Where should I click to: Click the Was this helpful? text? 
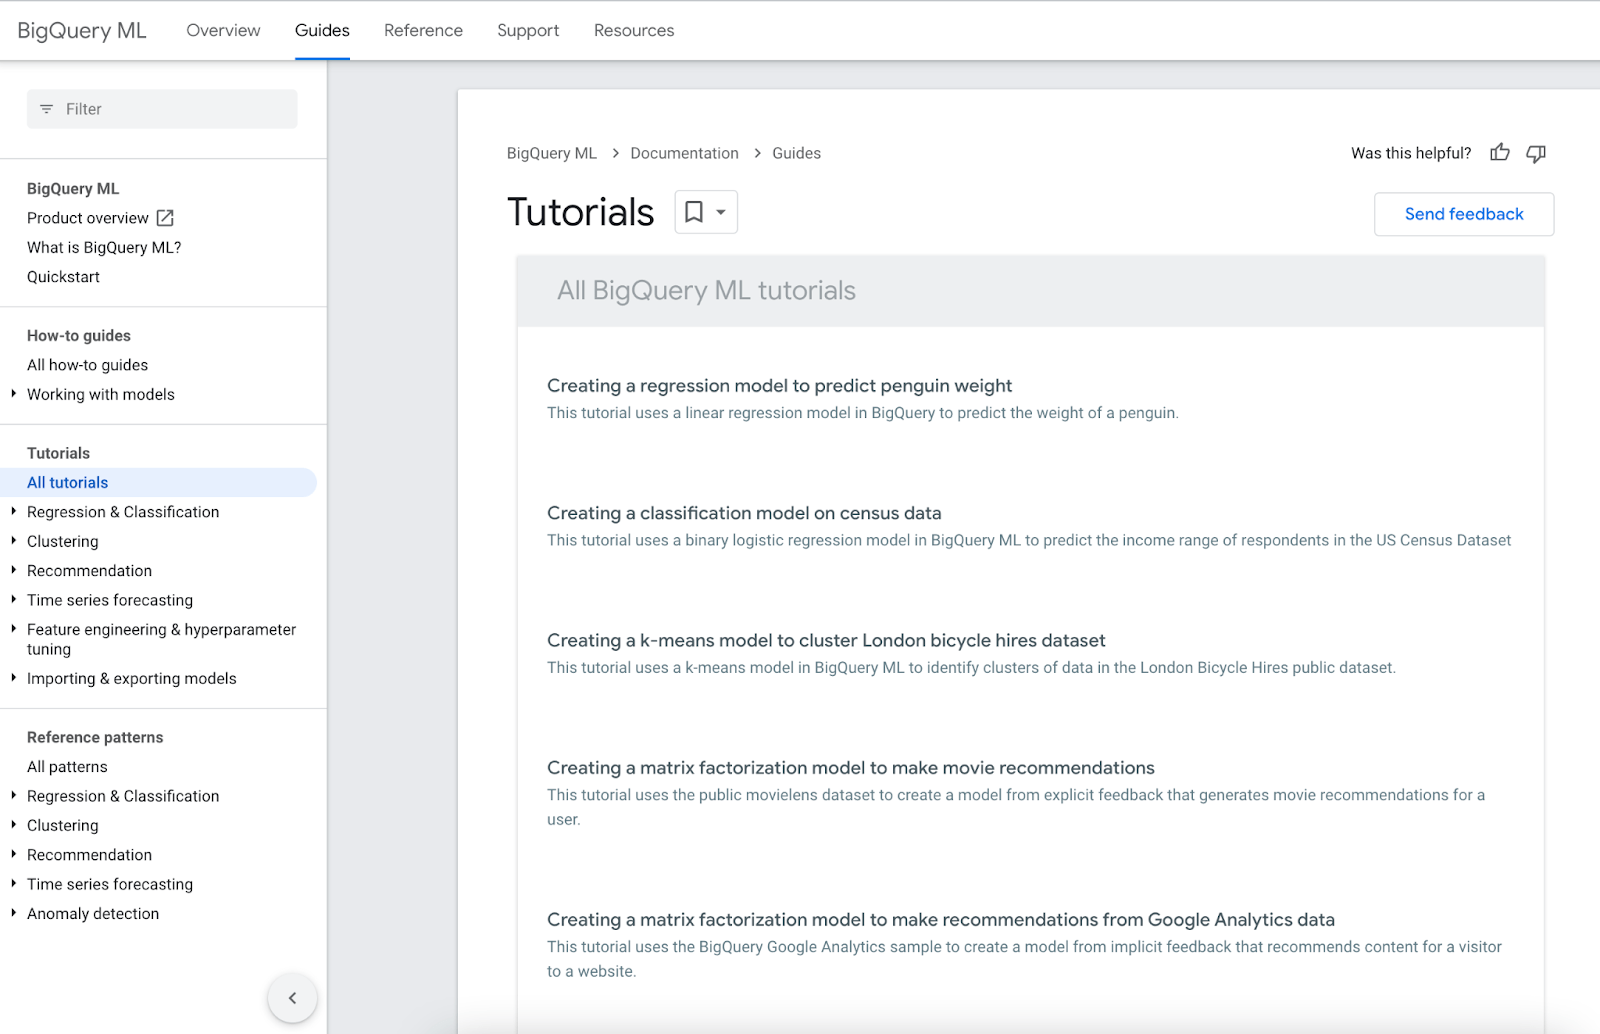point(1411,153)
